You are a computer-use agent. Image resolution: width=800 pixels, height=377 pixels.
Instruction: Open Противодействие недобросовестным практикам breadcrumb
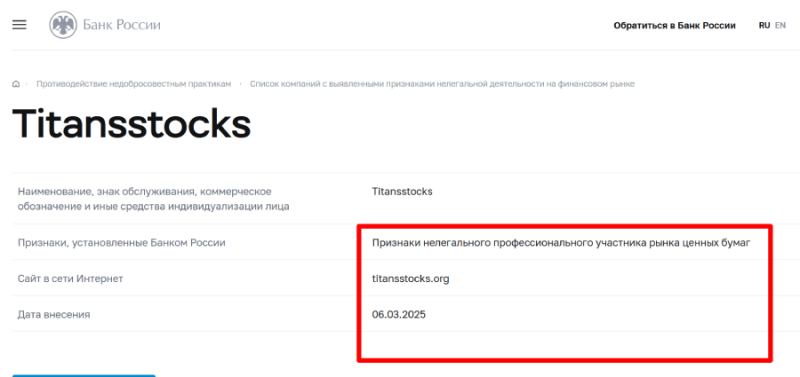click(134, 84)
